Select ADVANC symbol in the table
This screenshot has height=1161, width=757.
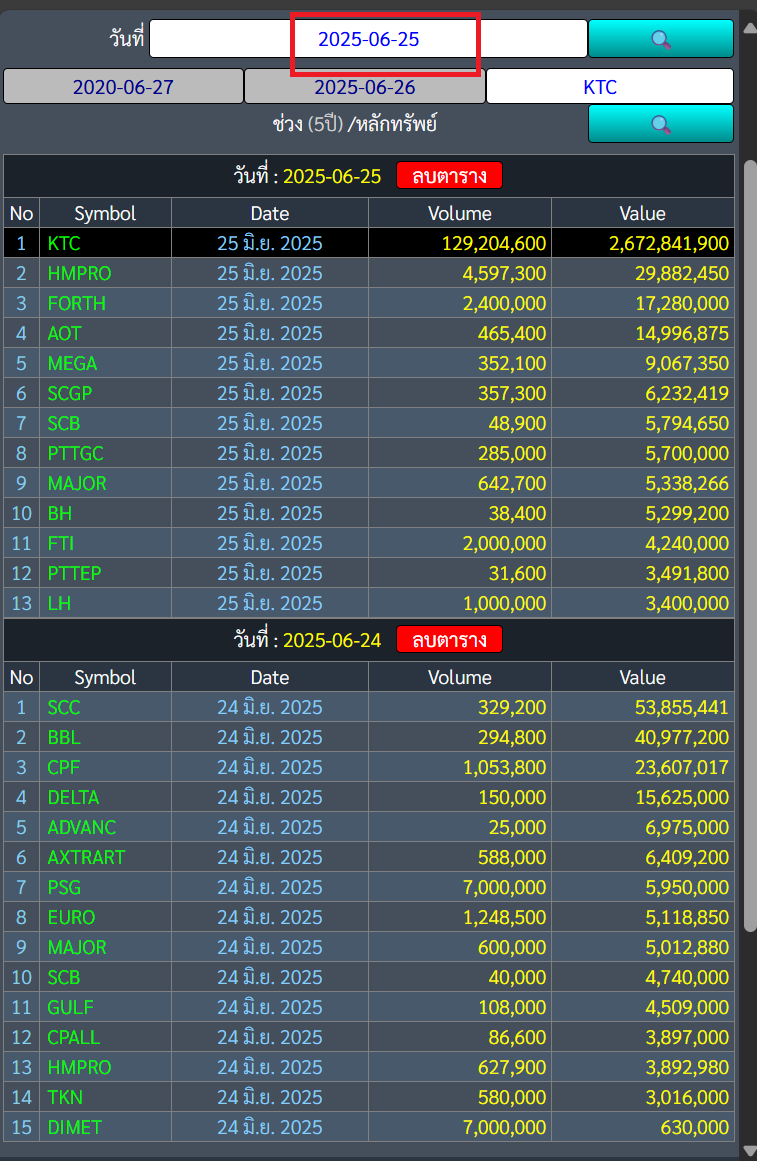point(81,827)
